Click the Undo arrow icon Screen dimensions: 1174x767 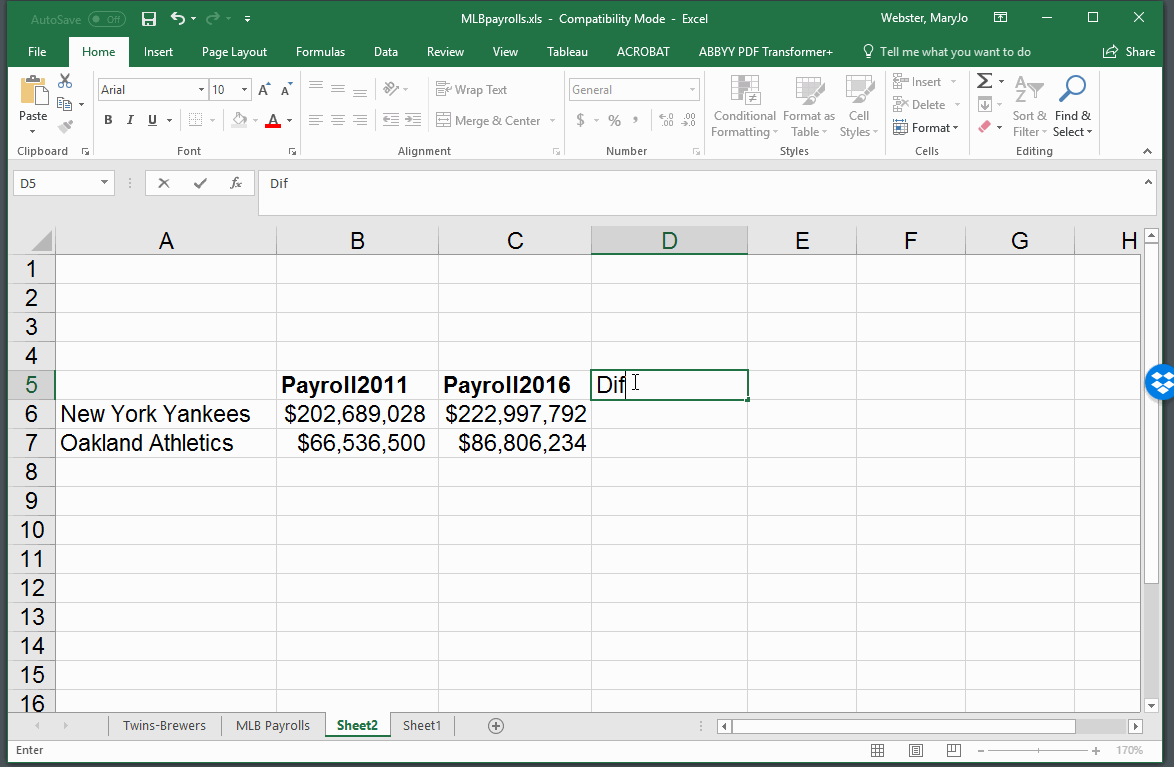click(x=177, y=18)
